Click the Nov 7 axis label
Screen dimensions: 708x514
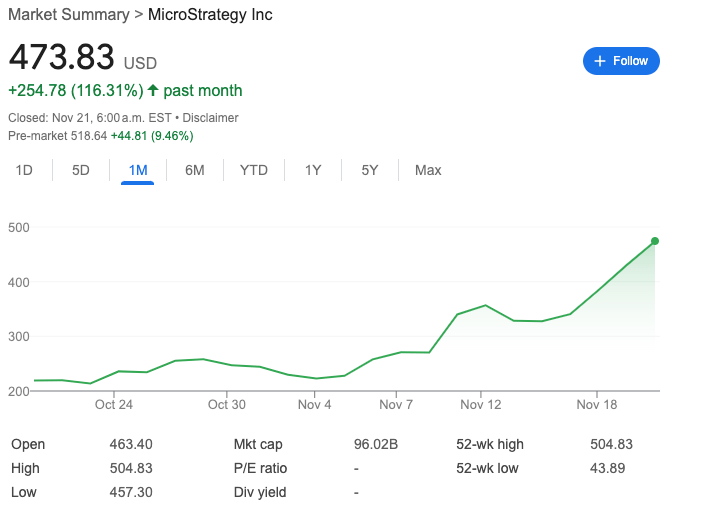coord(396,404)
